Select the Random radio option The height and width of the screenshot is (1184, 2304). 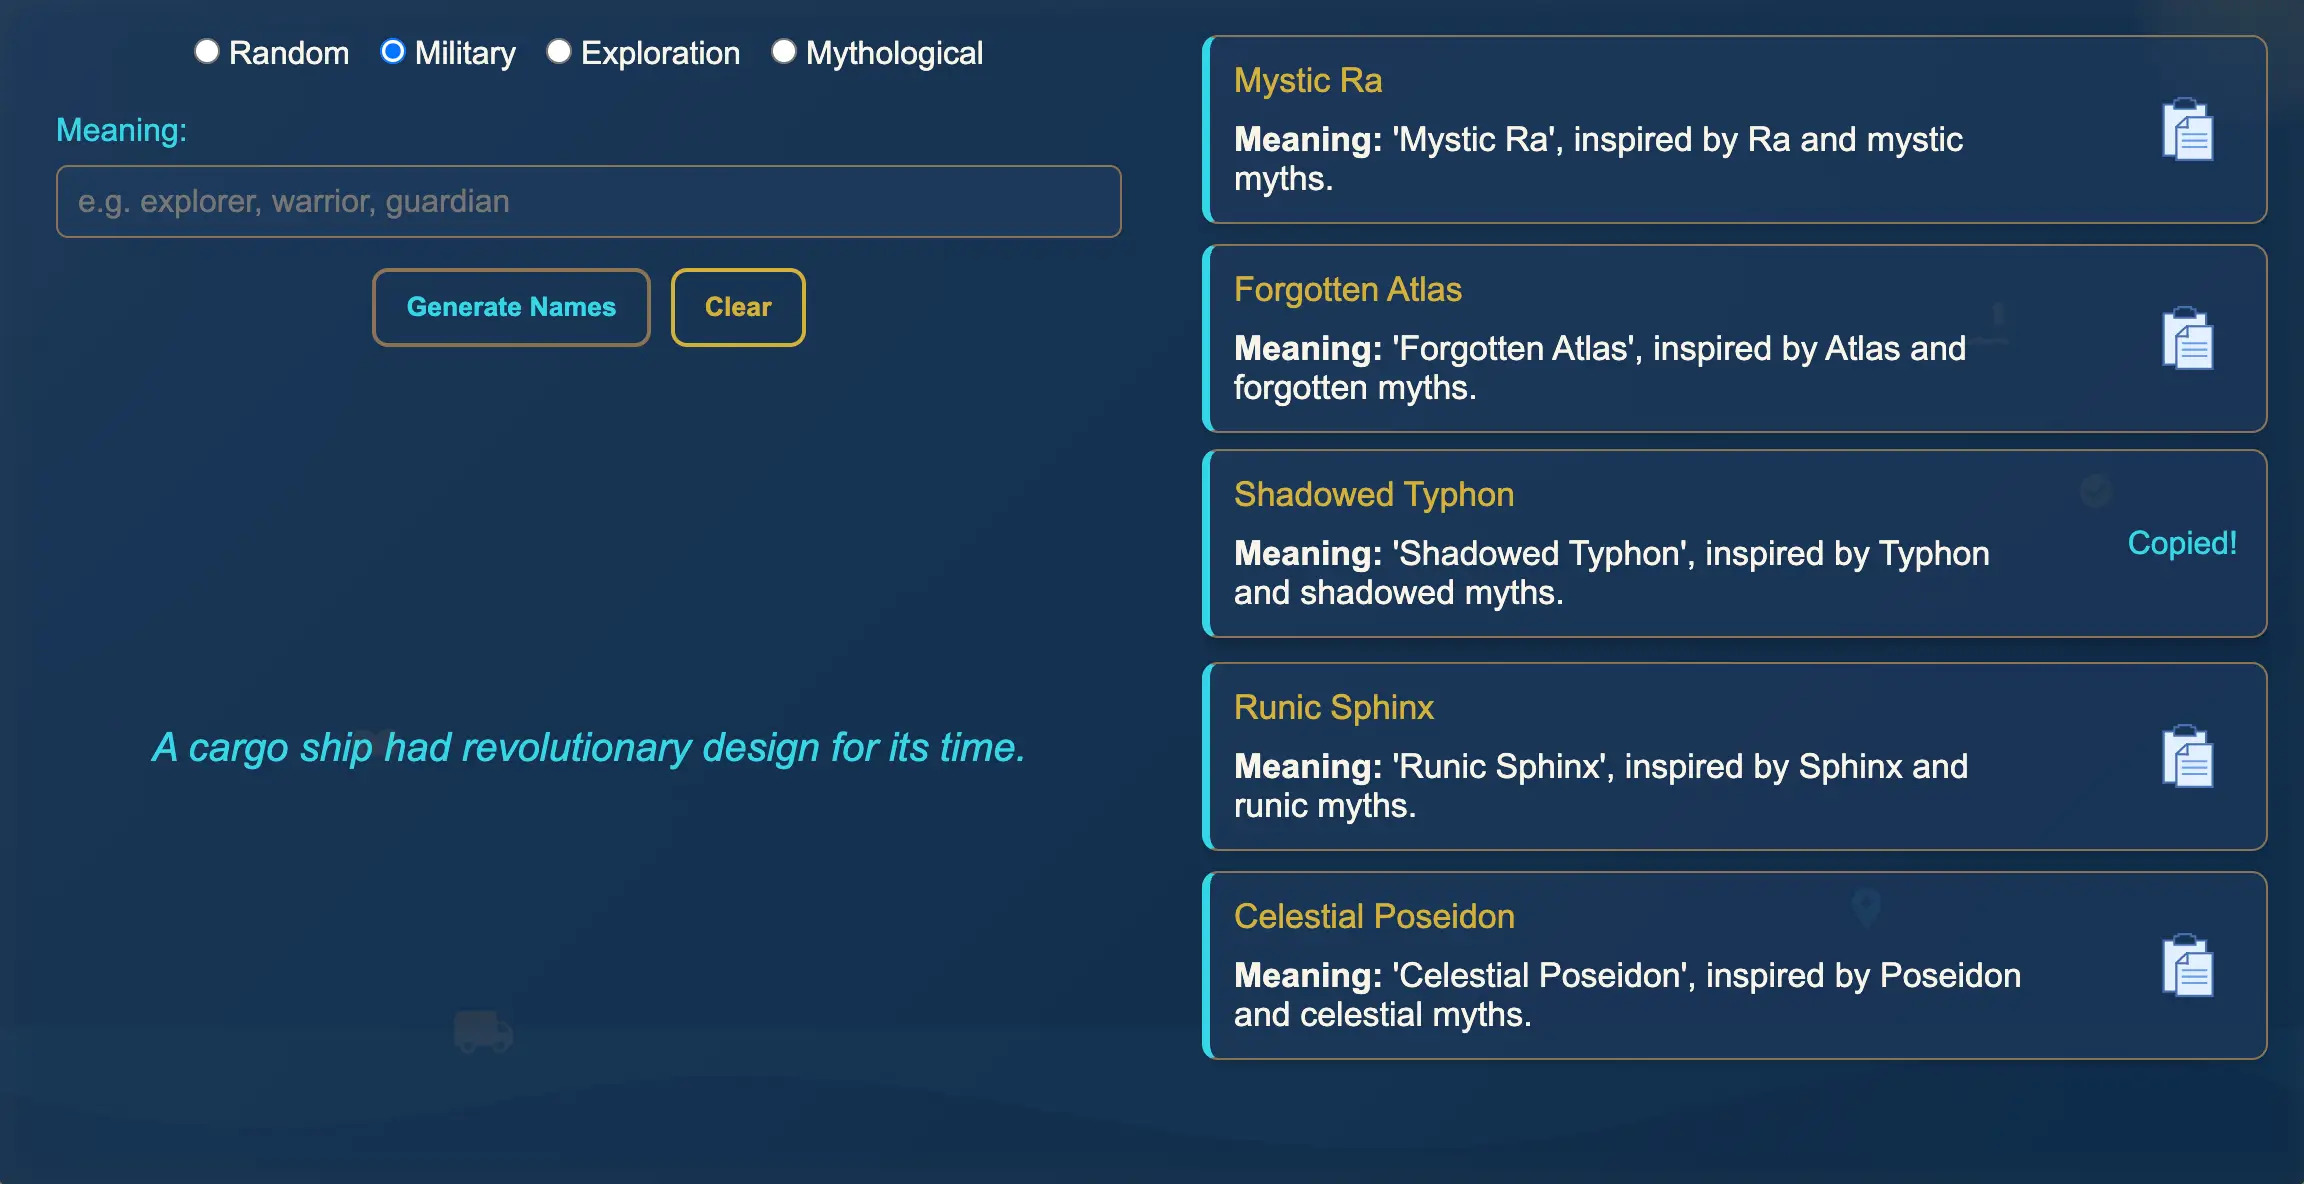point(207,52)
